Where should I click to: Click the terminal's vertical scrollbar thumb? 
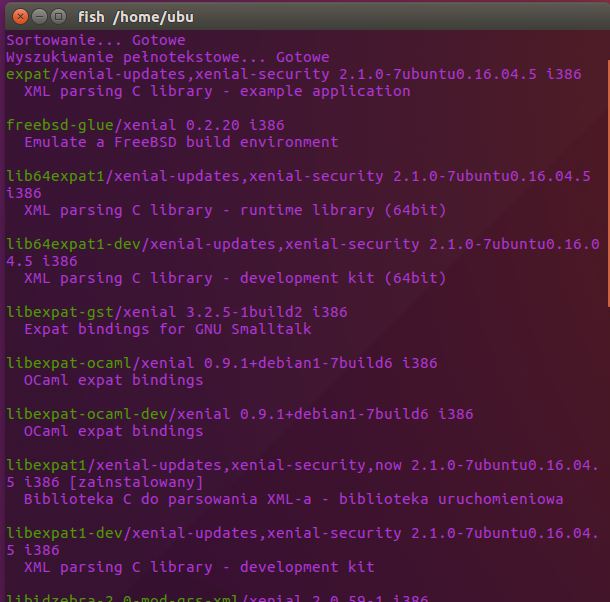(x=606, y=180)
